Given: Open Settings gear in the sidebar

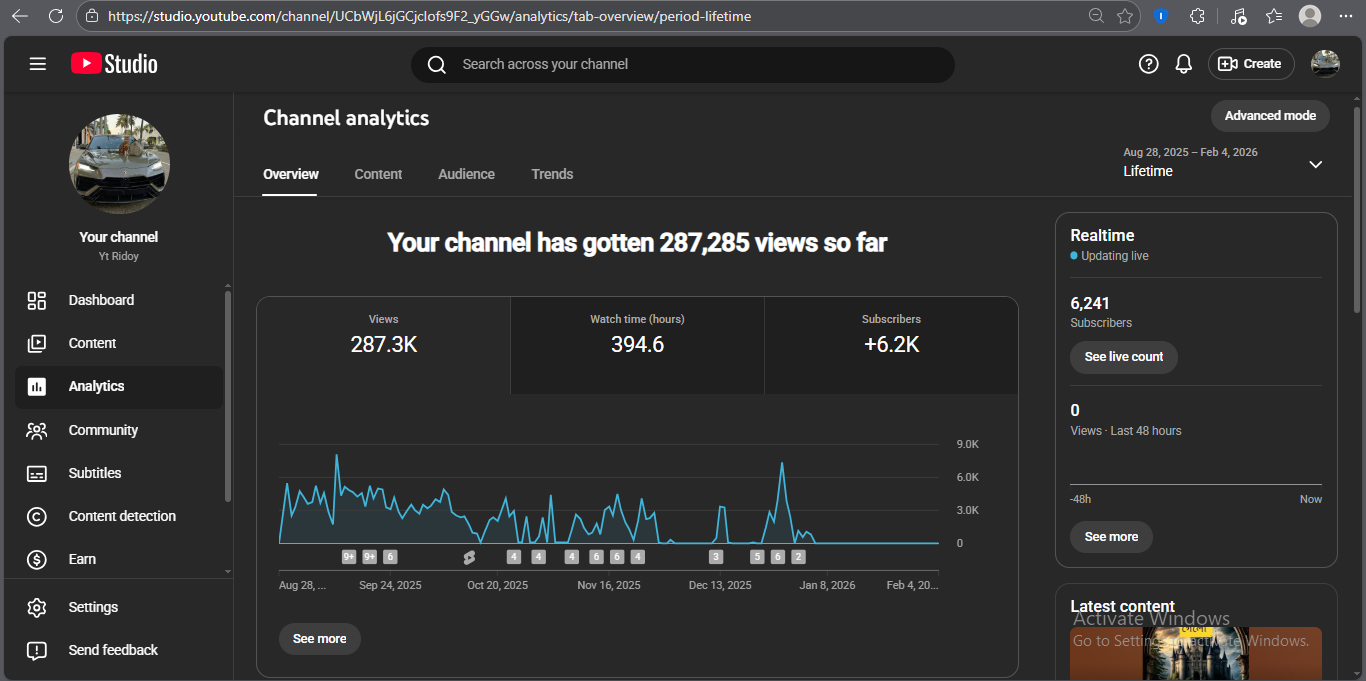Looking at the screenshot, I should (37, 607).
